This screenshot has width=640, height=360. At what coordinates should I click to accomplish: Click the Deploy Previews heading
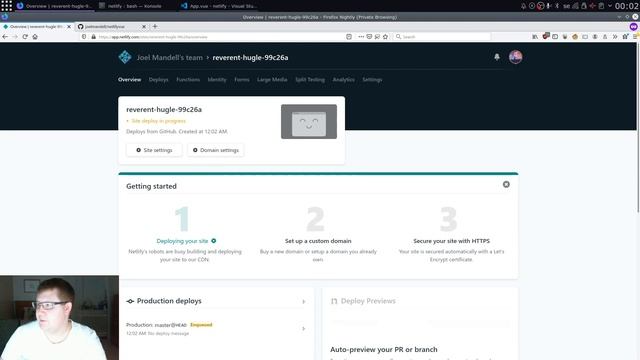coord(368,301)
